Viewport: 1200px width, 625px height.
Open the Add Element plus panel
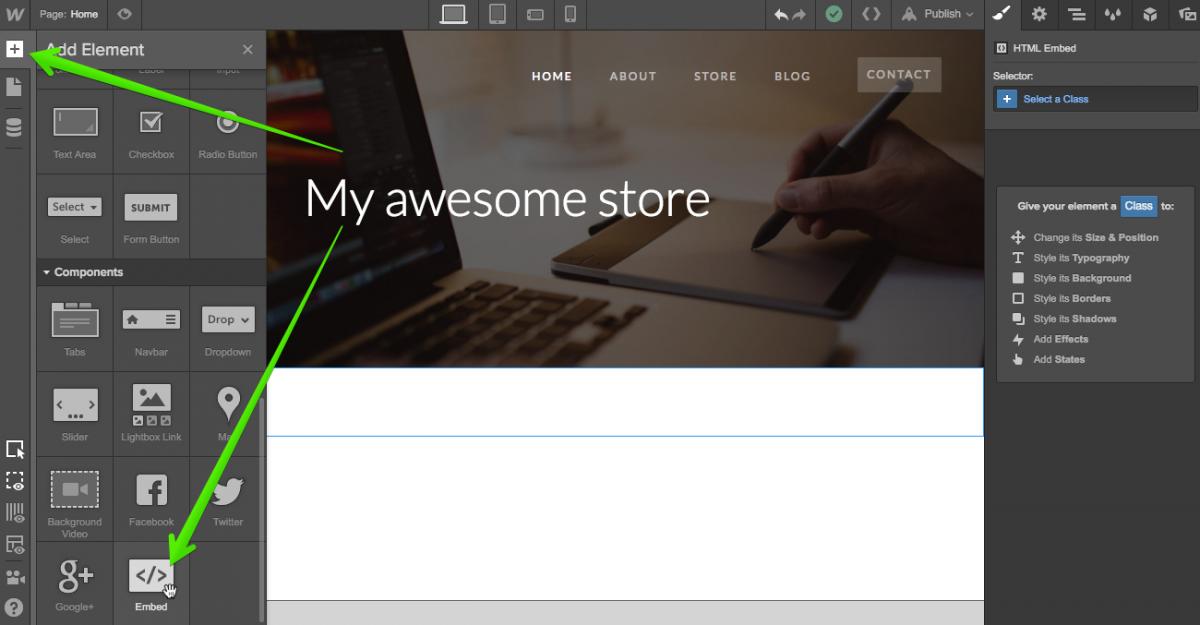point(14,49)
